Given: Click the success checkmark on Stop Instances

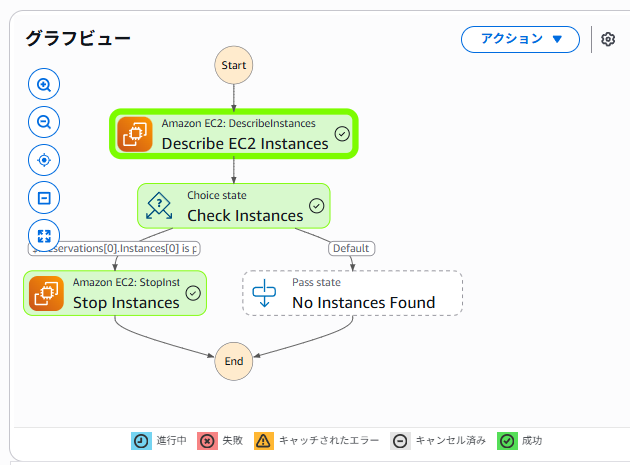Looking at the screenshot, I should (x=193, y=293).
